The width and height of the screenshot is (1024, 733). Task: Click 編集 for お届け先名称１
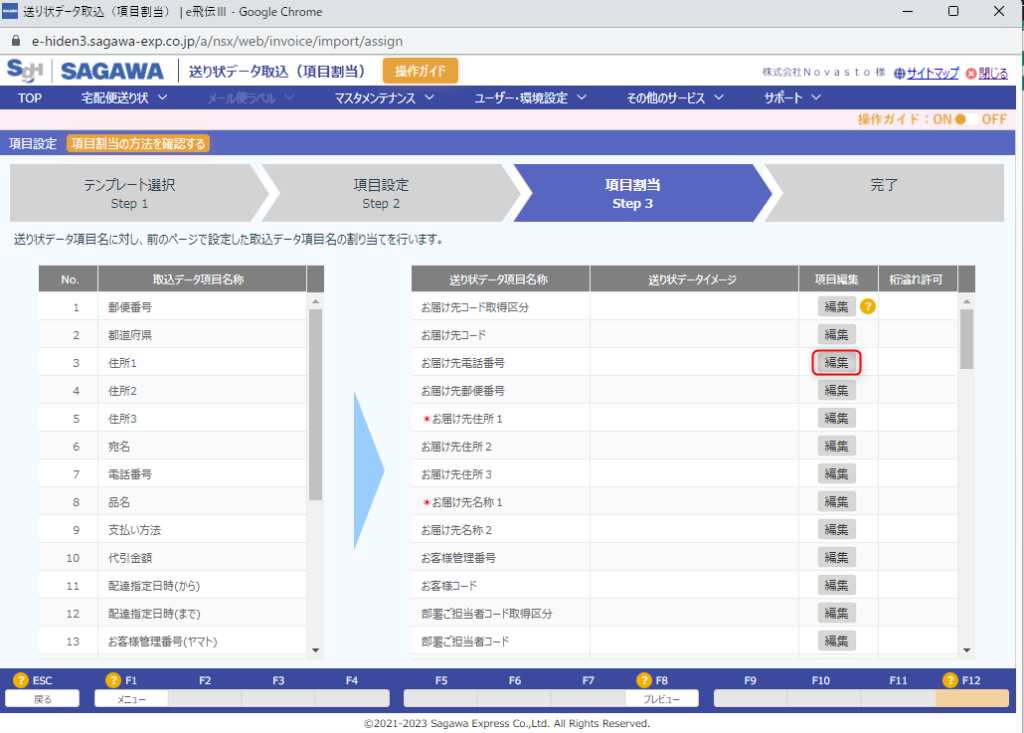coord(837,502)
